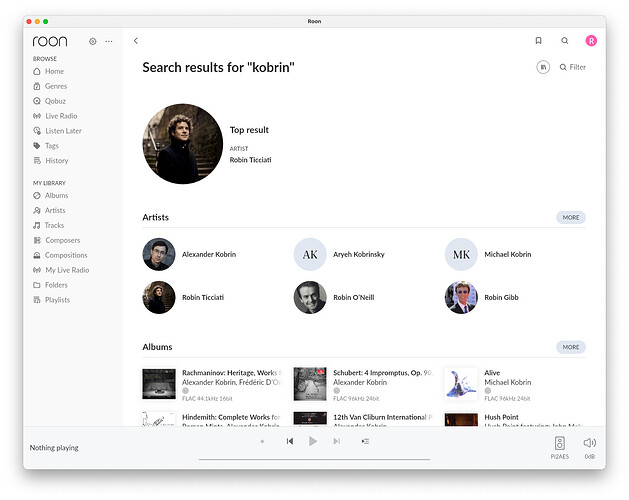Open Robin Ticciati top result name
This screenshot has width=629, height=500.
click(x=250, y=160)
